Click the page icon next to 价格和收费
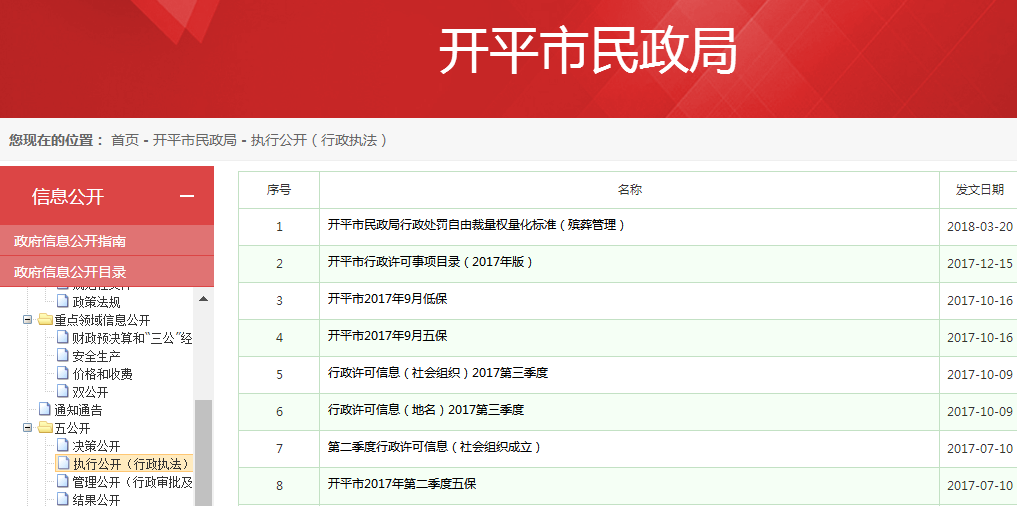1017x506 pixels. point(62,373)
